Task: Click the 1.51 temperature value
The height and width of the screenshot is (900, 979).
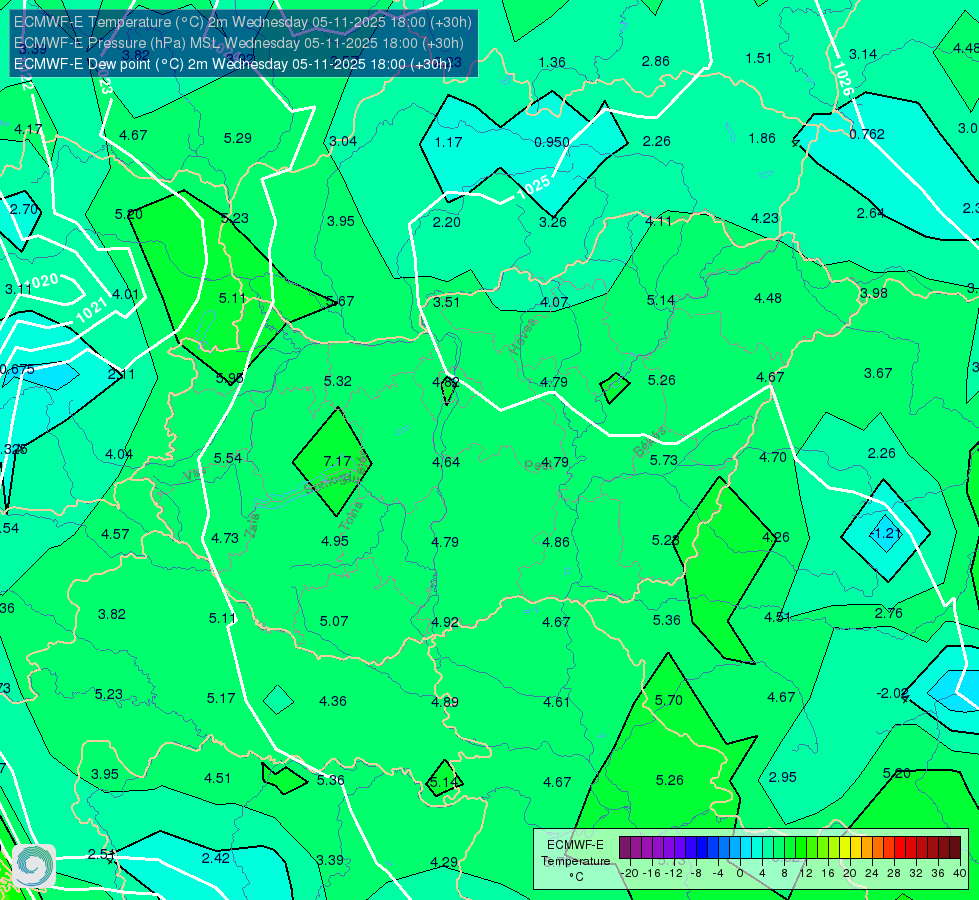Action: (759, 58)
